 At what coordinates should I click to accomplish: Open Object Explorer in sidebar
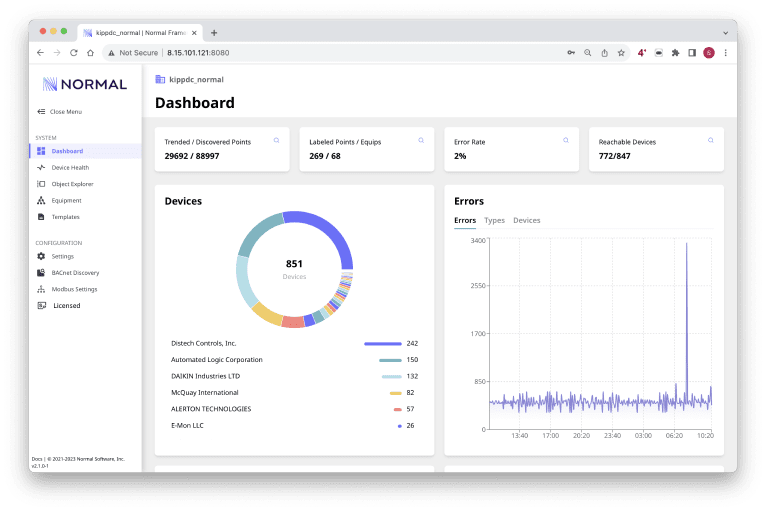[72, 184]
